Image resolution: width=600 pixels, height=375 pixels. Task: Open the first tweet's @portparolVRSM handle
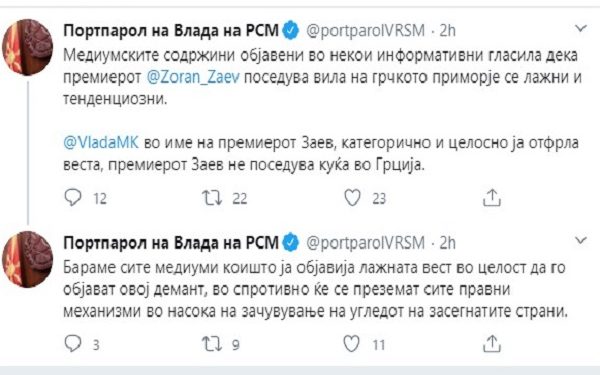pos(365,31)
